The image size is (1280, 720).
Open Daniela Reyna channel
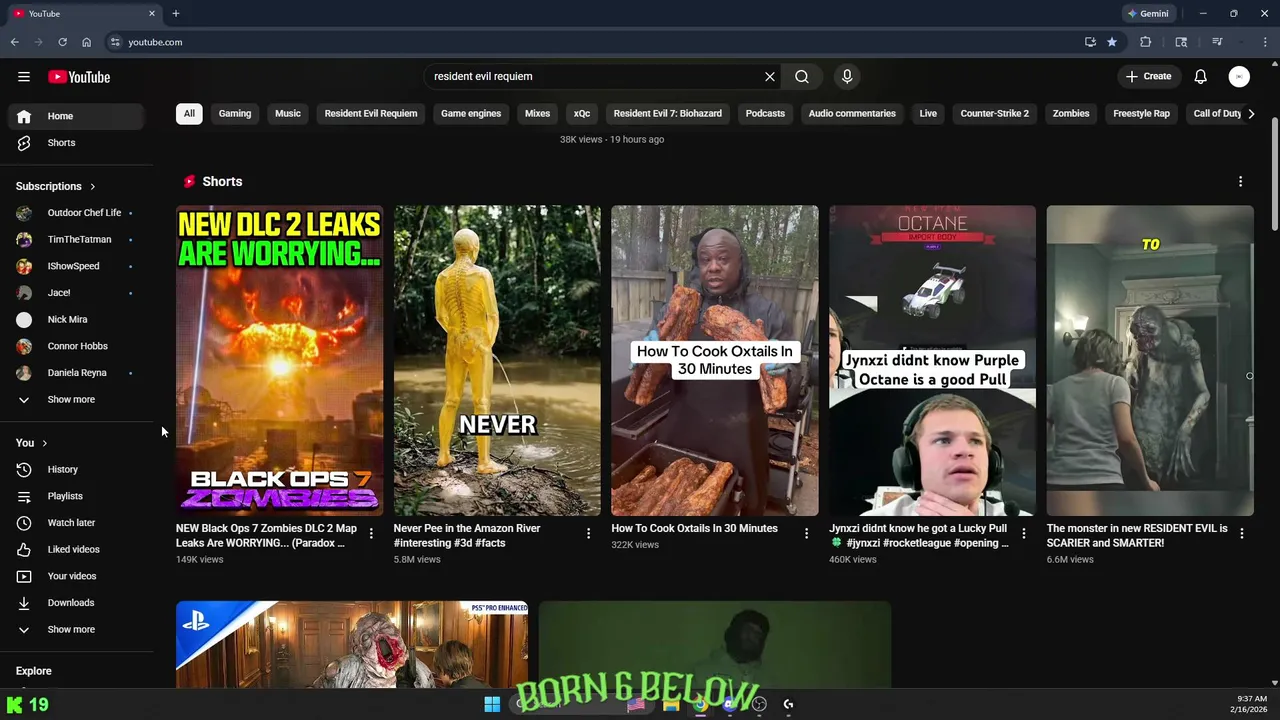click(x=76, y=373)
